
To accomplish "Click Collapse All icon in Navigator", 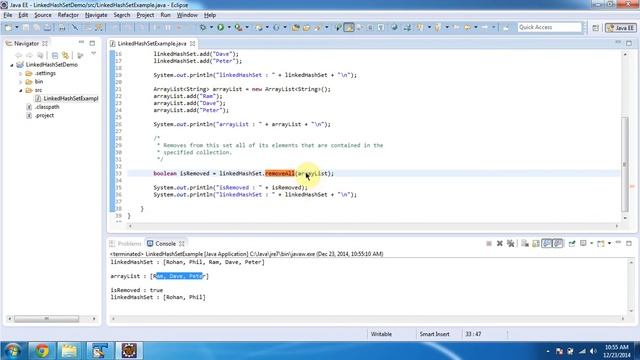I will pos(55,55).
